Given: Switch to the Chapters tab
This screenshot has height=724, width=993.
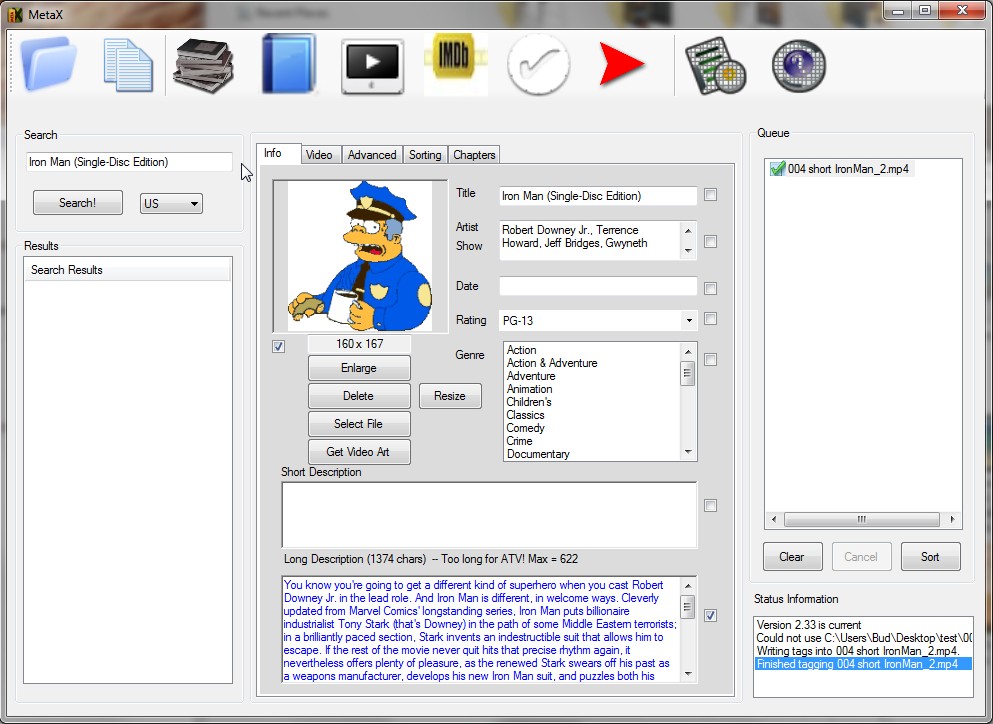Looking at the screenshot, I should point(474,155).
